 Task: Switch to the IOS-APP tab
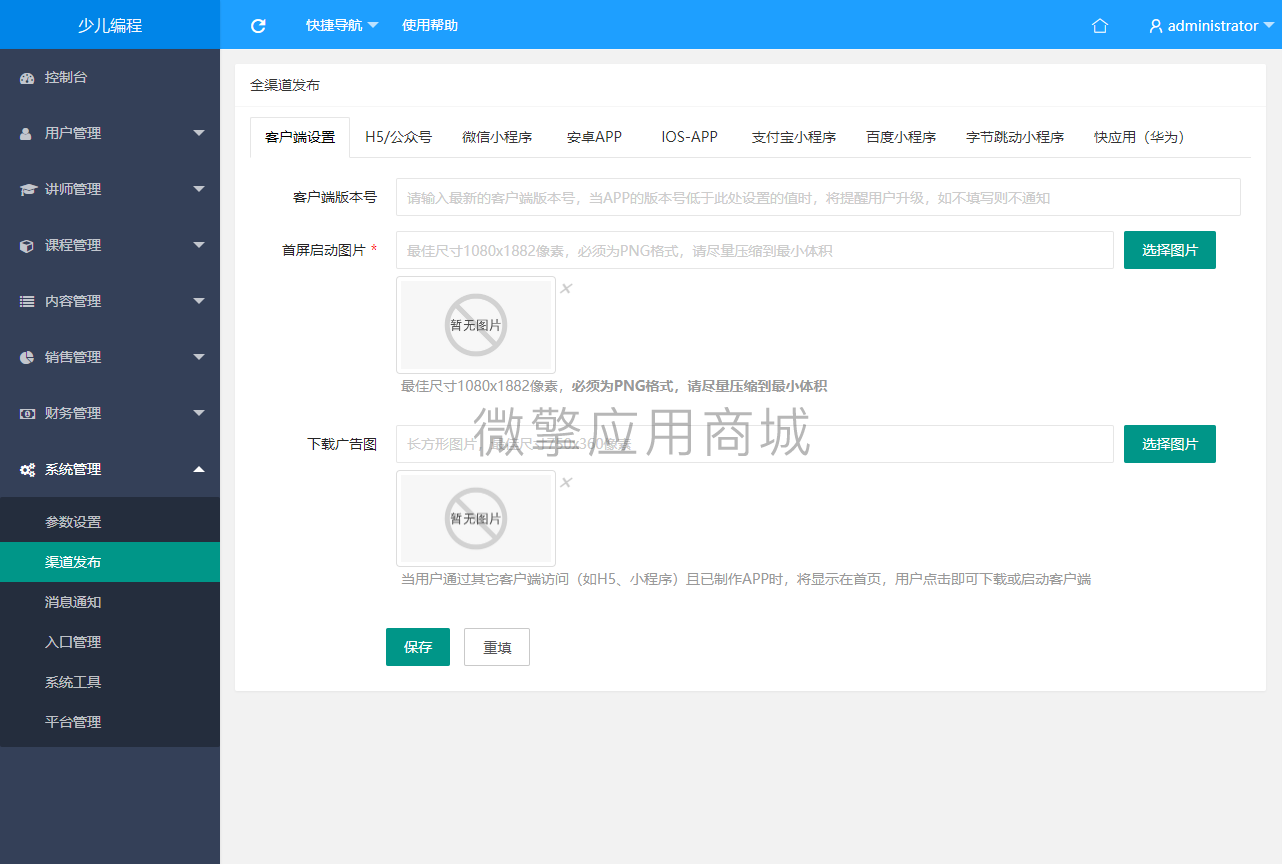689,137
